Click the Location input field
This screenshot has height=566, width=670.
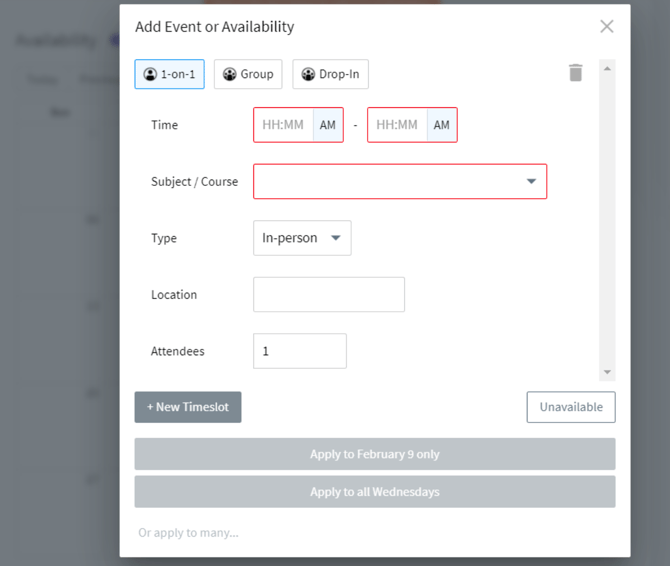click(x=329, y=294)
